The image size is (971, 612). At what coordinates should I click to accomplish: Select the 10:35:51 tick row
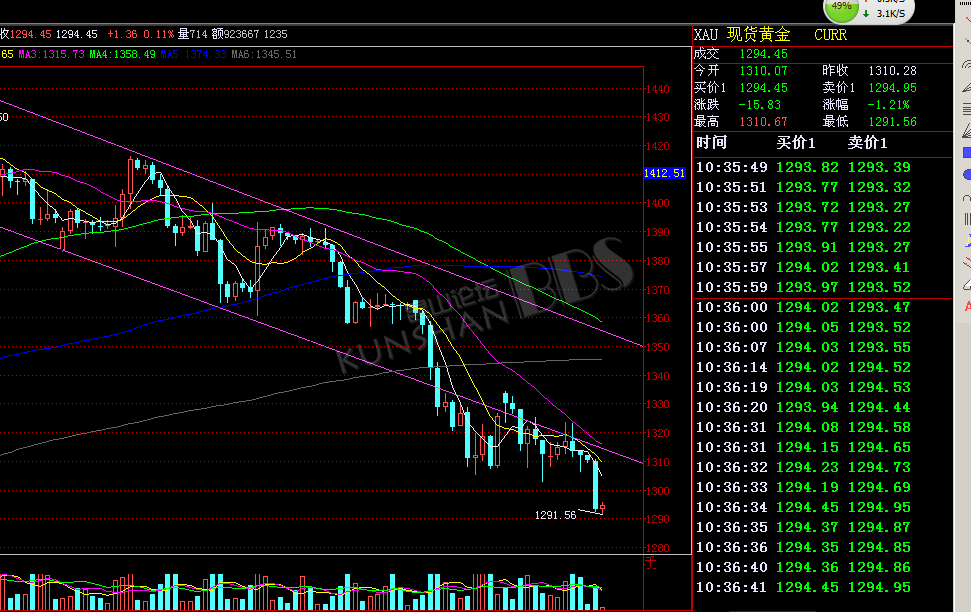(x=803, y=187)
